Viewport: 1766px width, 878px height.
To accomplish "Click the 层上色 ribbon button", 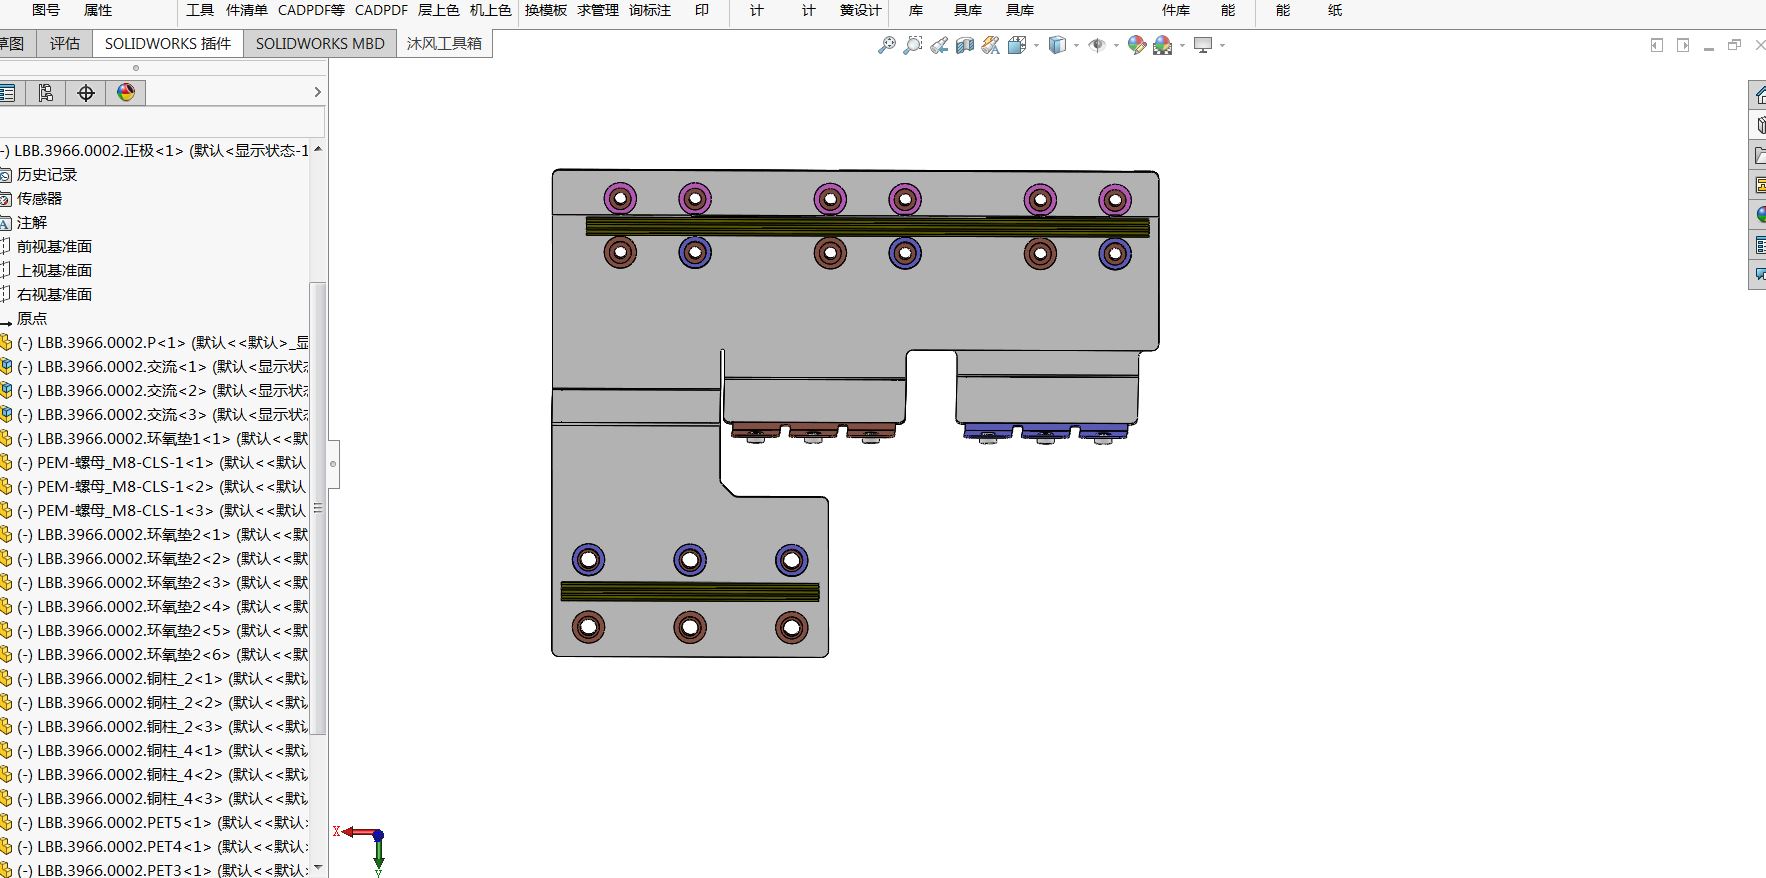I will pyautogui.click(x=438, y=10).
